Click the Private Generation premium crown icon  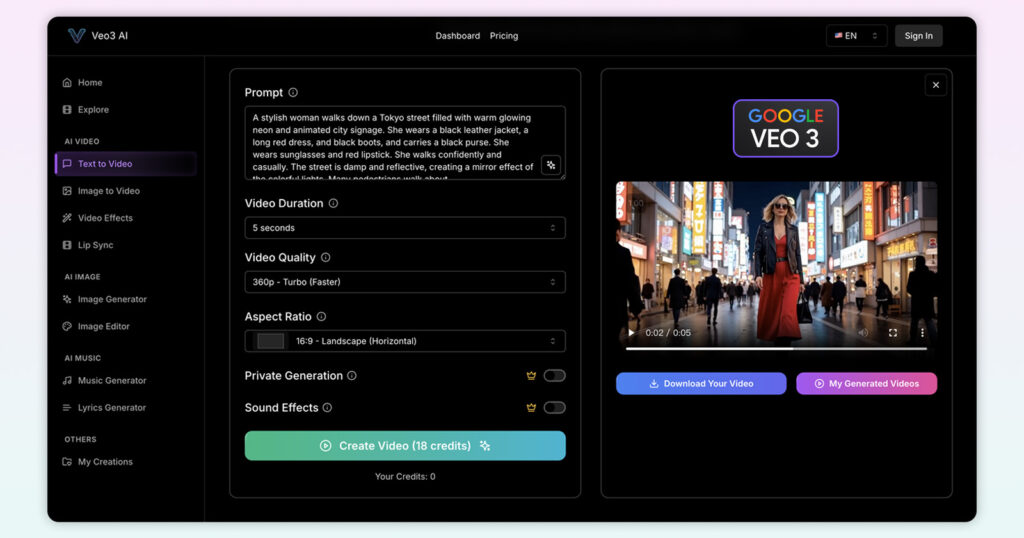(x=531, y=375)
